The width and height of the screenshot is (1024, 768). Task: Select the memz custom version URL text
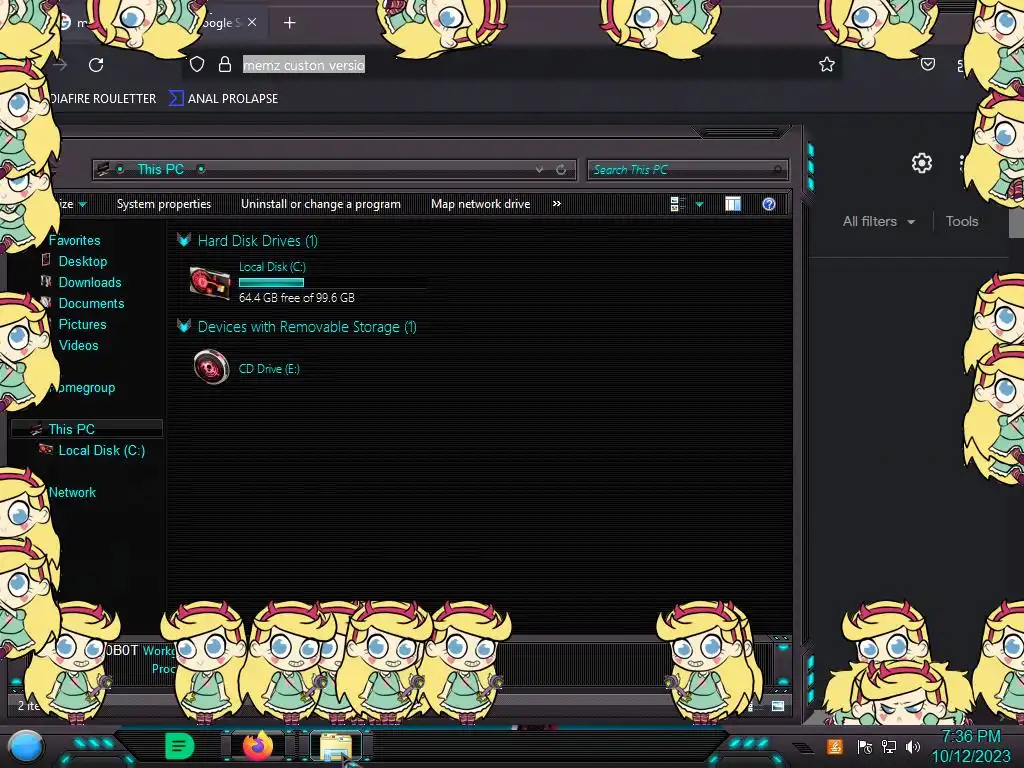pyautogui.click(x=304, y=65)
